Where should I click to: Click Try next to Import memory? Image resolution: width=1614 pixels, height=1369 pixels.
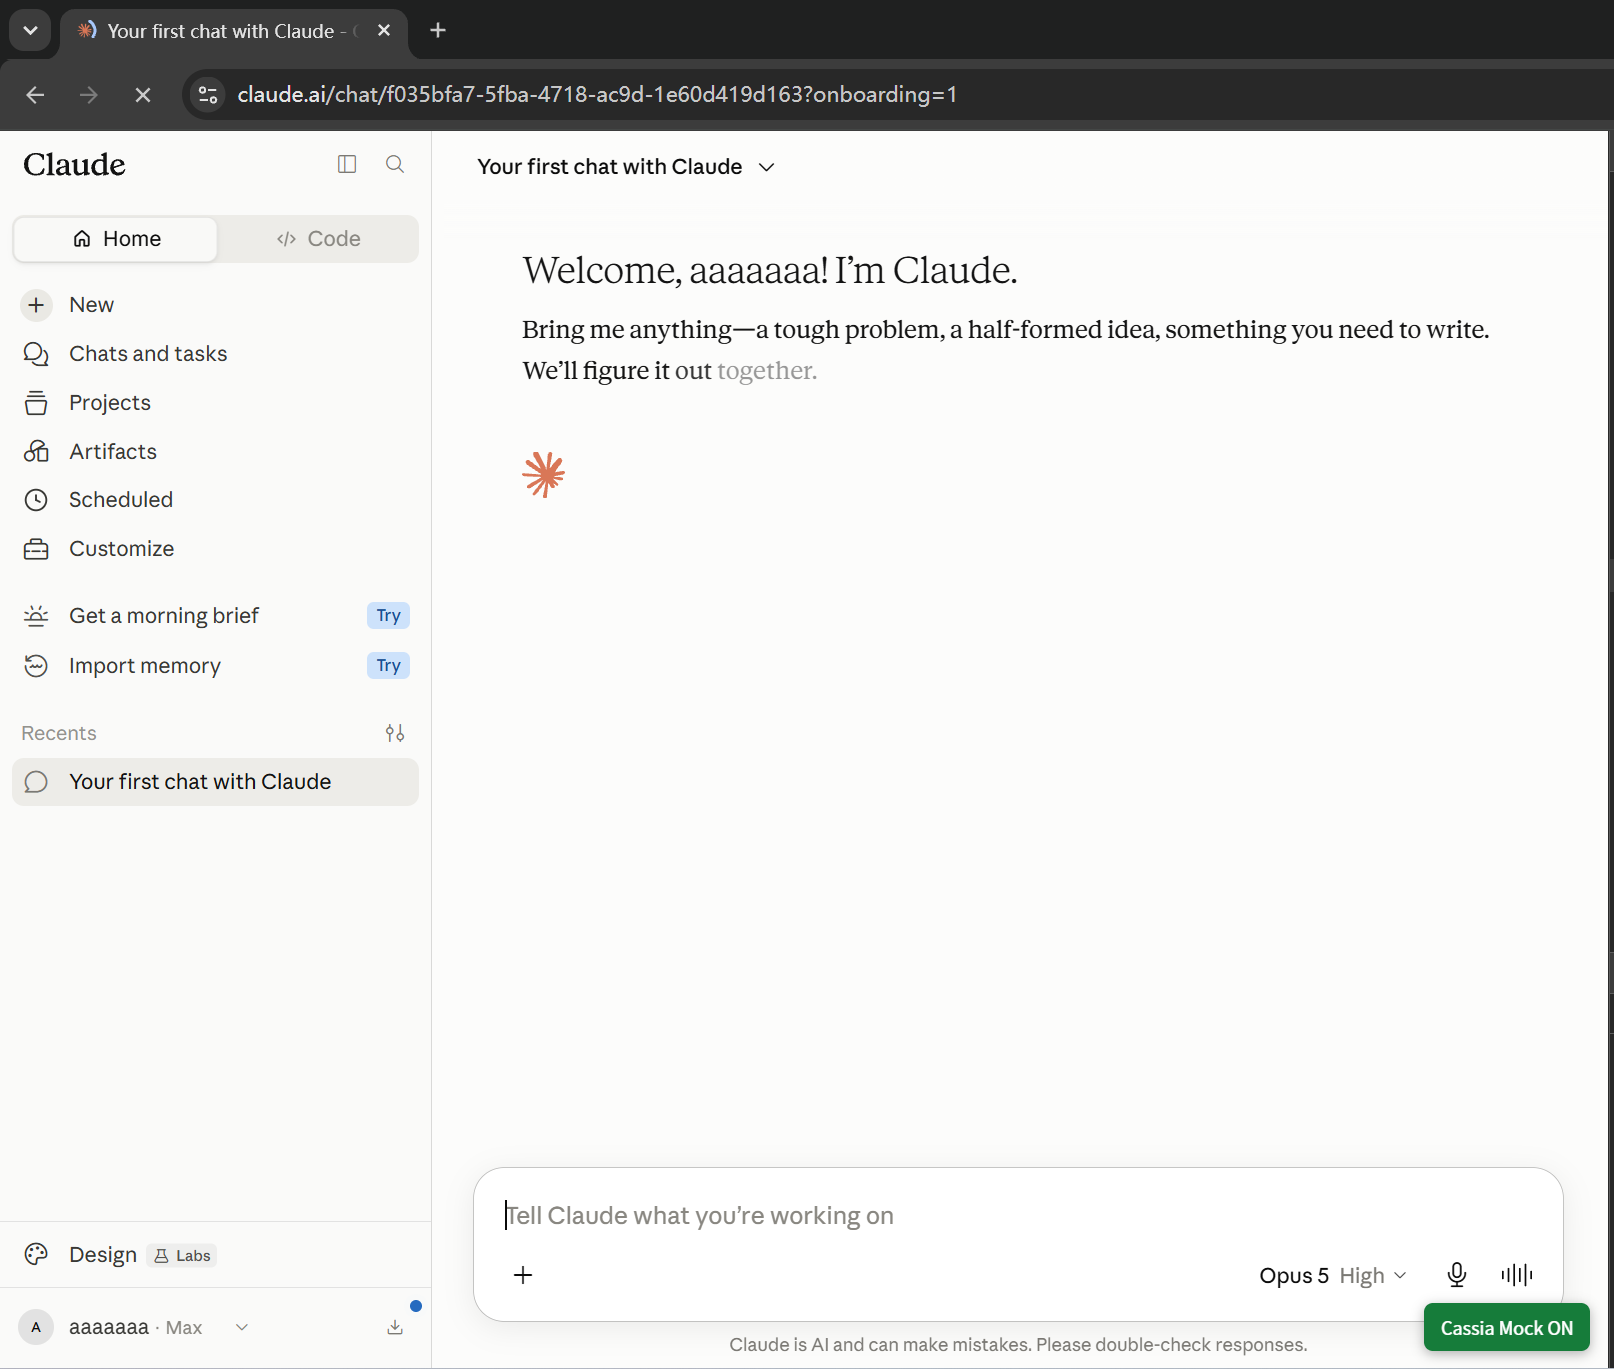point(388,666)
